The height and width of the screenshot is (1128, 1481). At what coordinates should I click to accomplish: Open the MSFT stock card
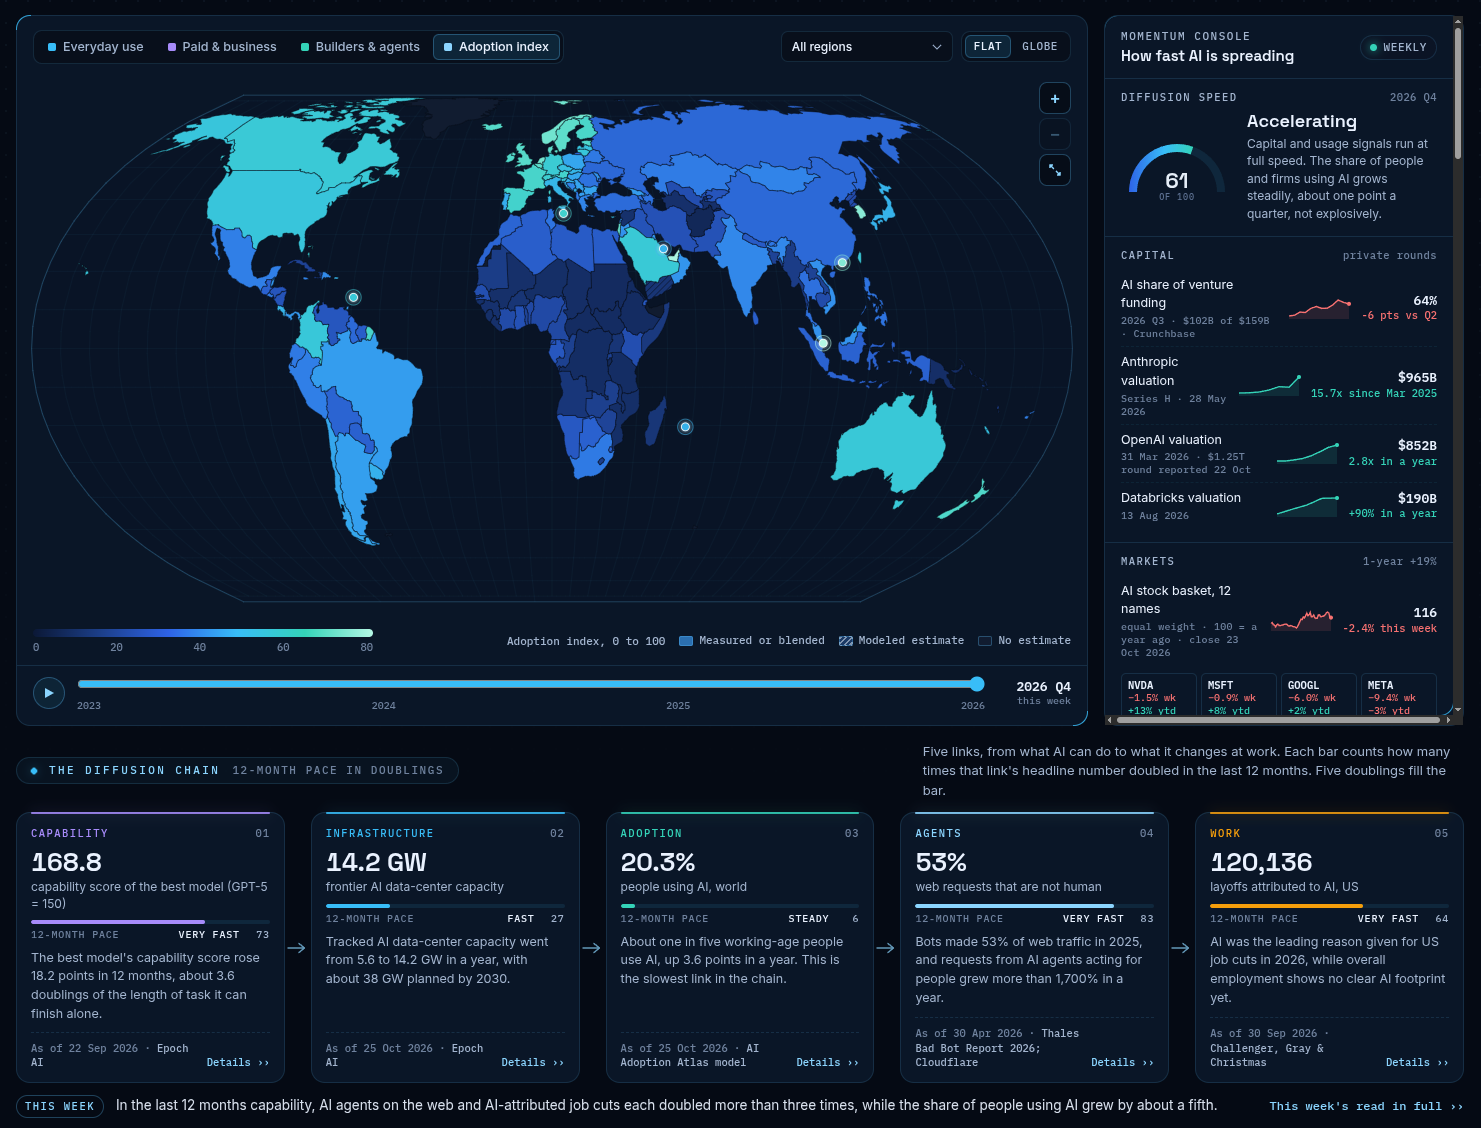point(1239,696)
